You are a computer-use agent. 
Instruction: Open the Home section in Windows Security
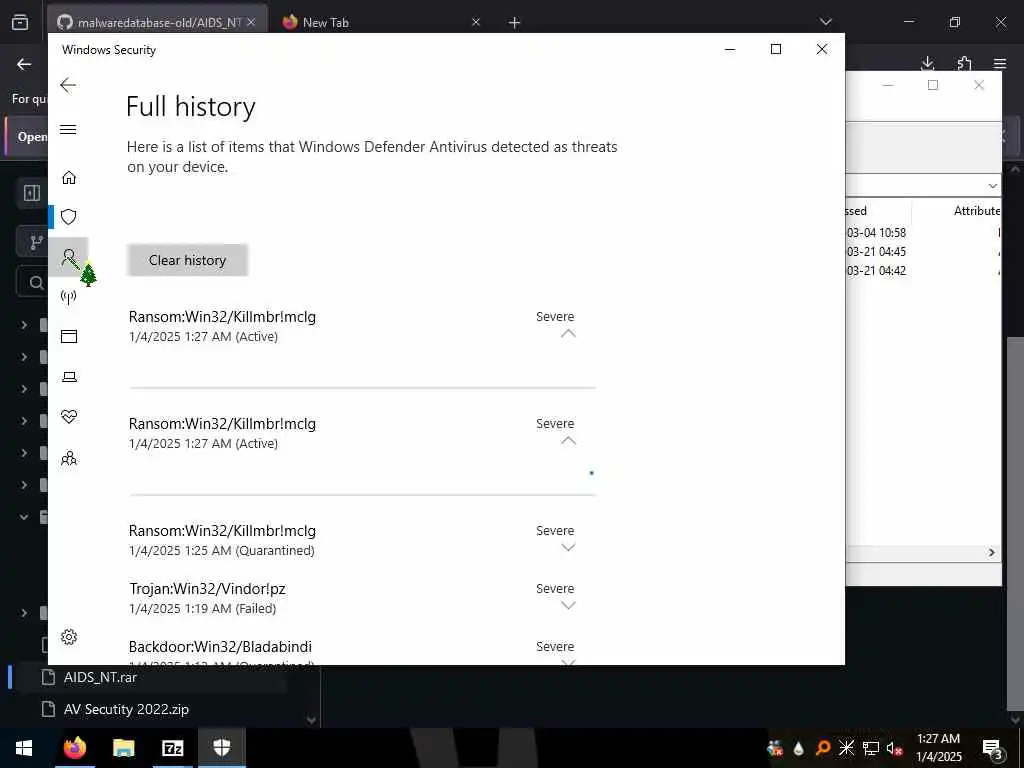pos(69,178)
